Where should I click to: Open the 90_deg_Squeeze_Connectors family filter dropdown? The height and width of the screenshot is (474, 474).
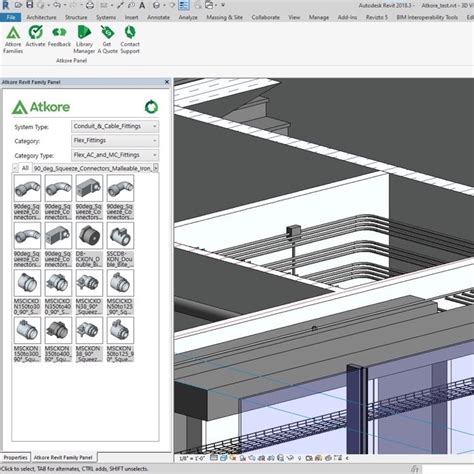(95, 168)
